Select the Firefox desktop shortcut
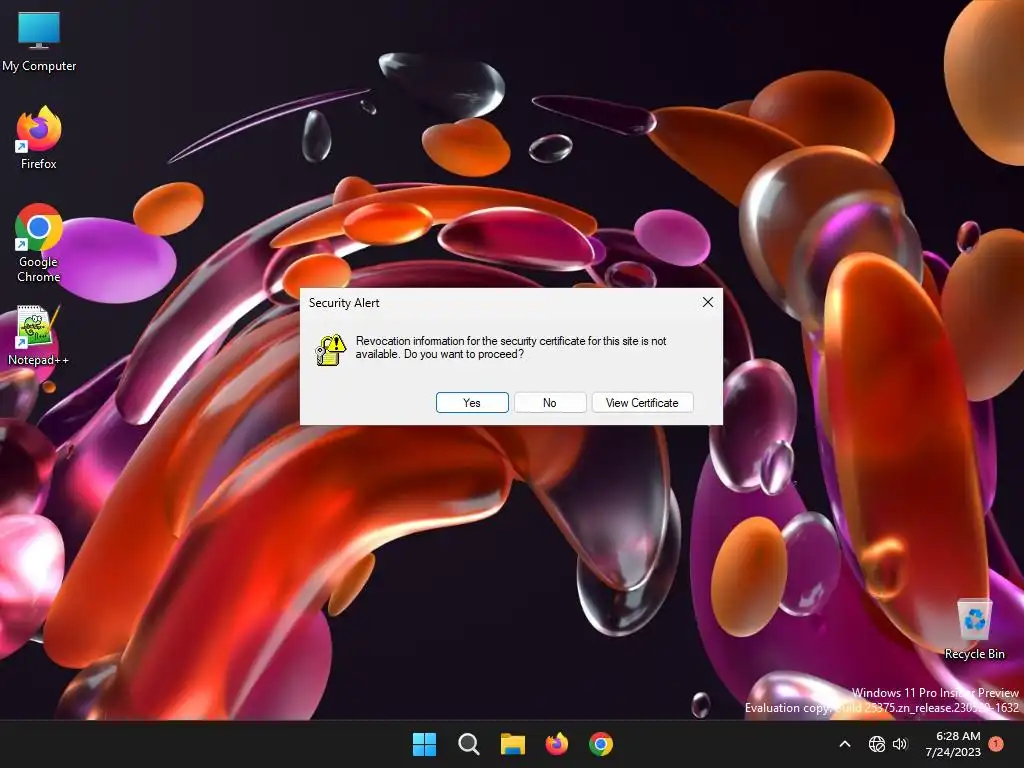The image size is (1024, 768). [x=39, y=138]
